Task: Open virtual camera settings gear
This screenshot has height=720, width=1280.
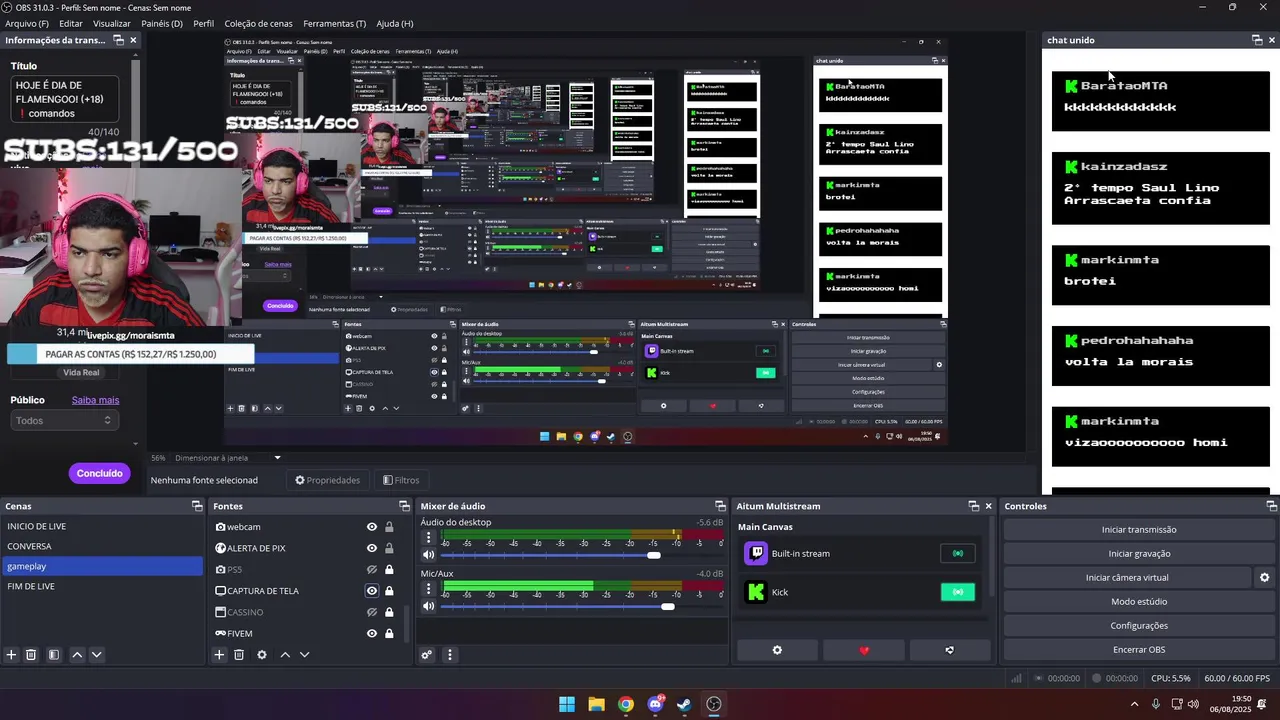Action: (1264, 577)
